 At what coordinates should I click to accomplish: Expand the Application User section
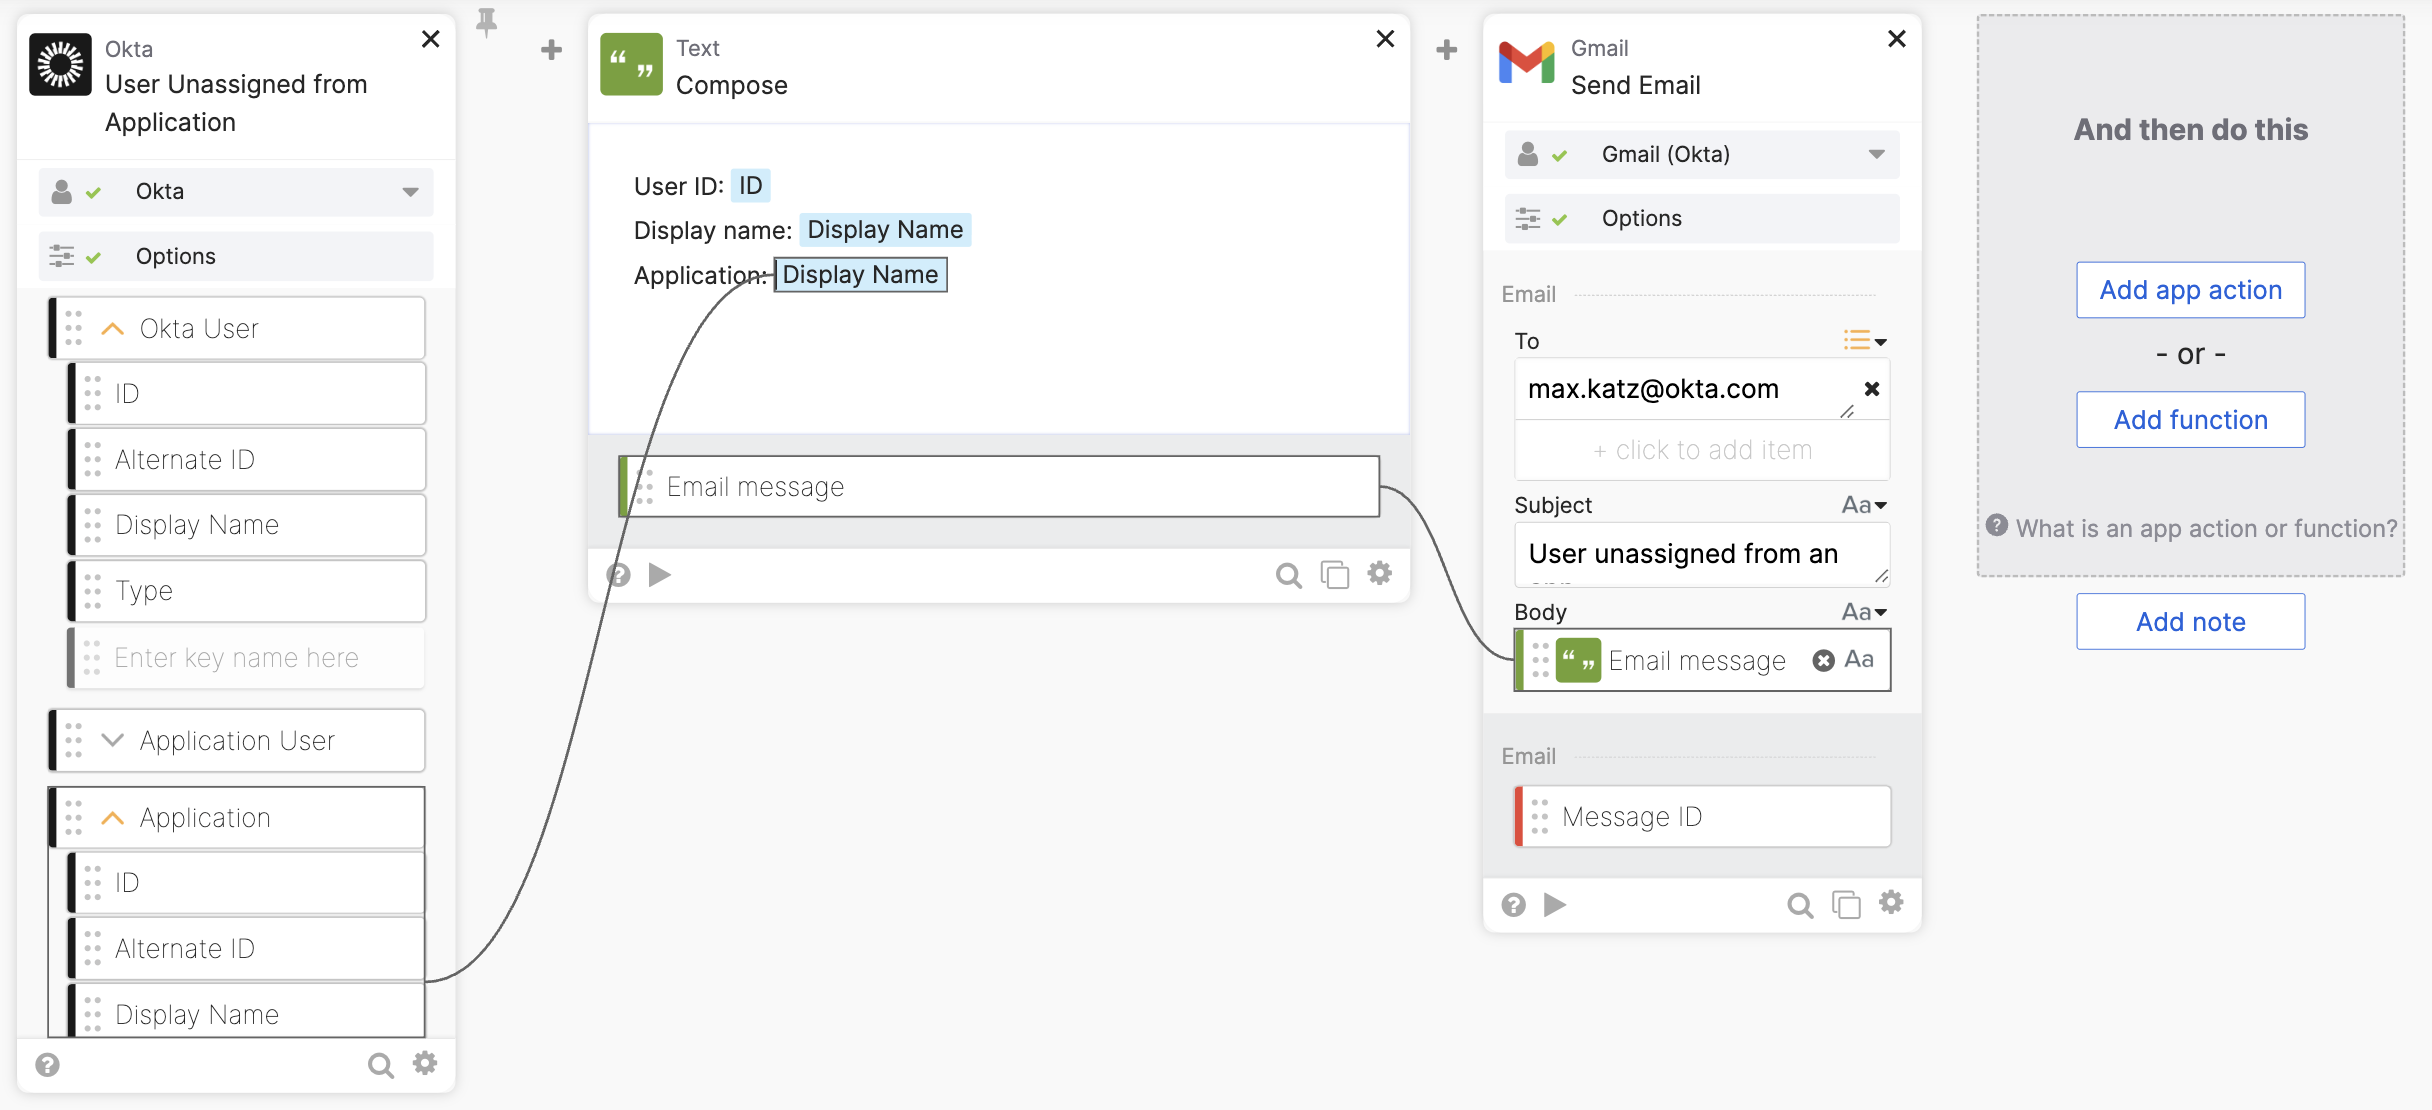coord(113,741)
